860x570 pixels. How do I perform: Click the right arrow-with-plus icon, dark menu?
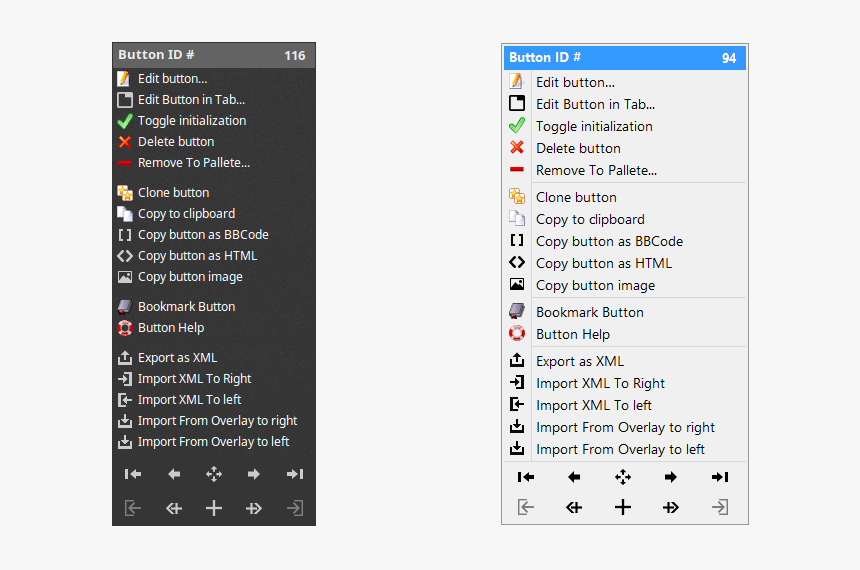pyautogui.click(x=253, y=509)
